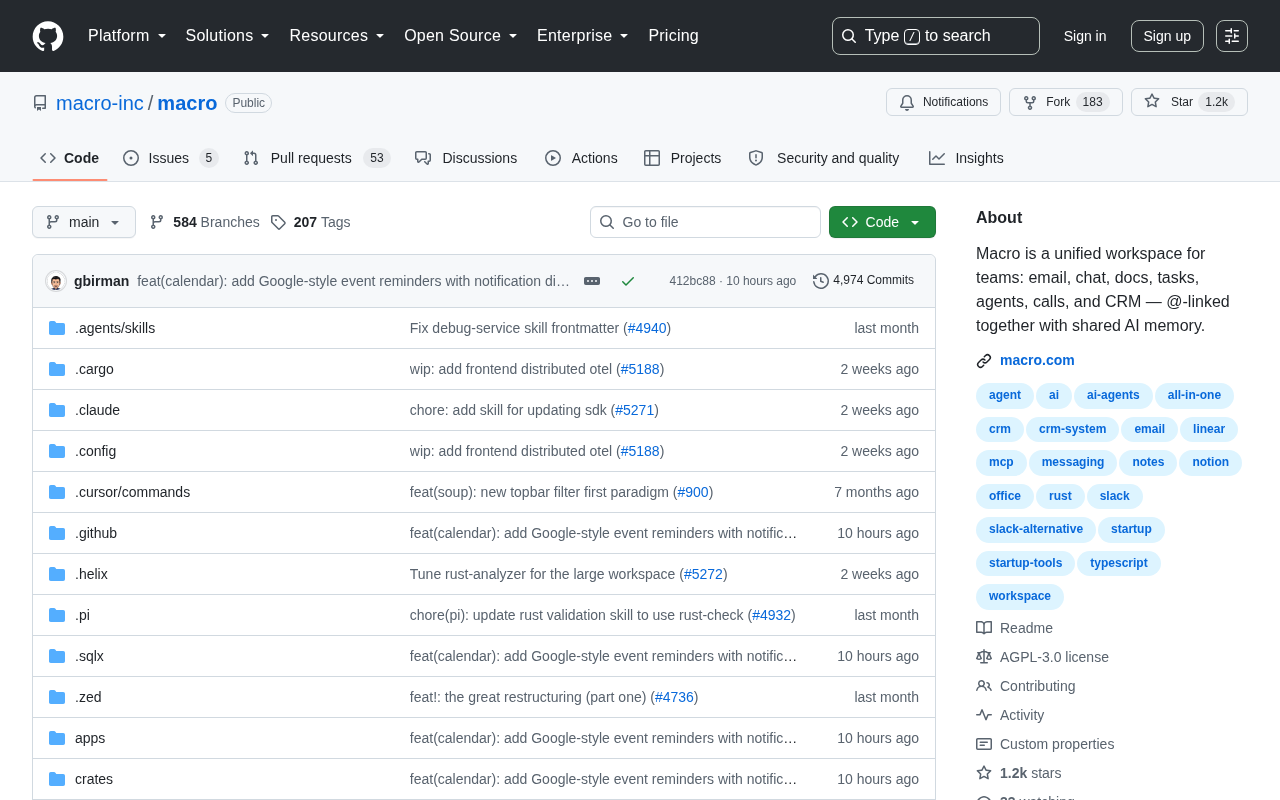Click gbirman's avatar thumbnail
This screenshot has height=800, width=1280.
56,281
